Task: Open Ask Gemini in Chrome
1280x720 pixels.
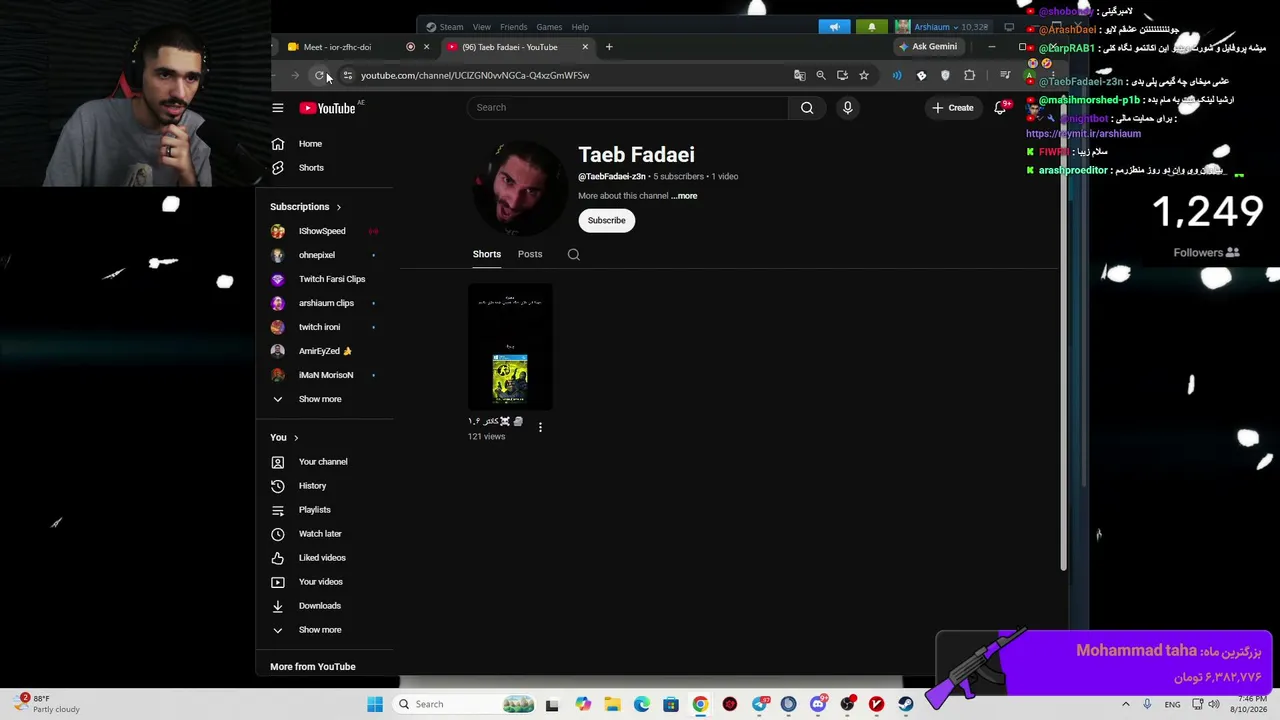Action: click(x=928, y=47)
